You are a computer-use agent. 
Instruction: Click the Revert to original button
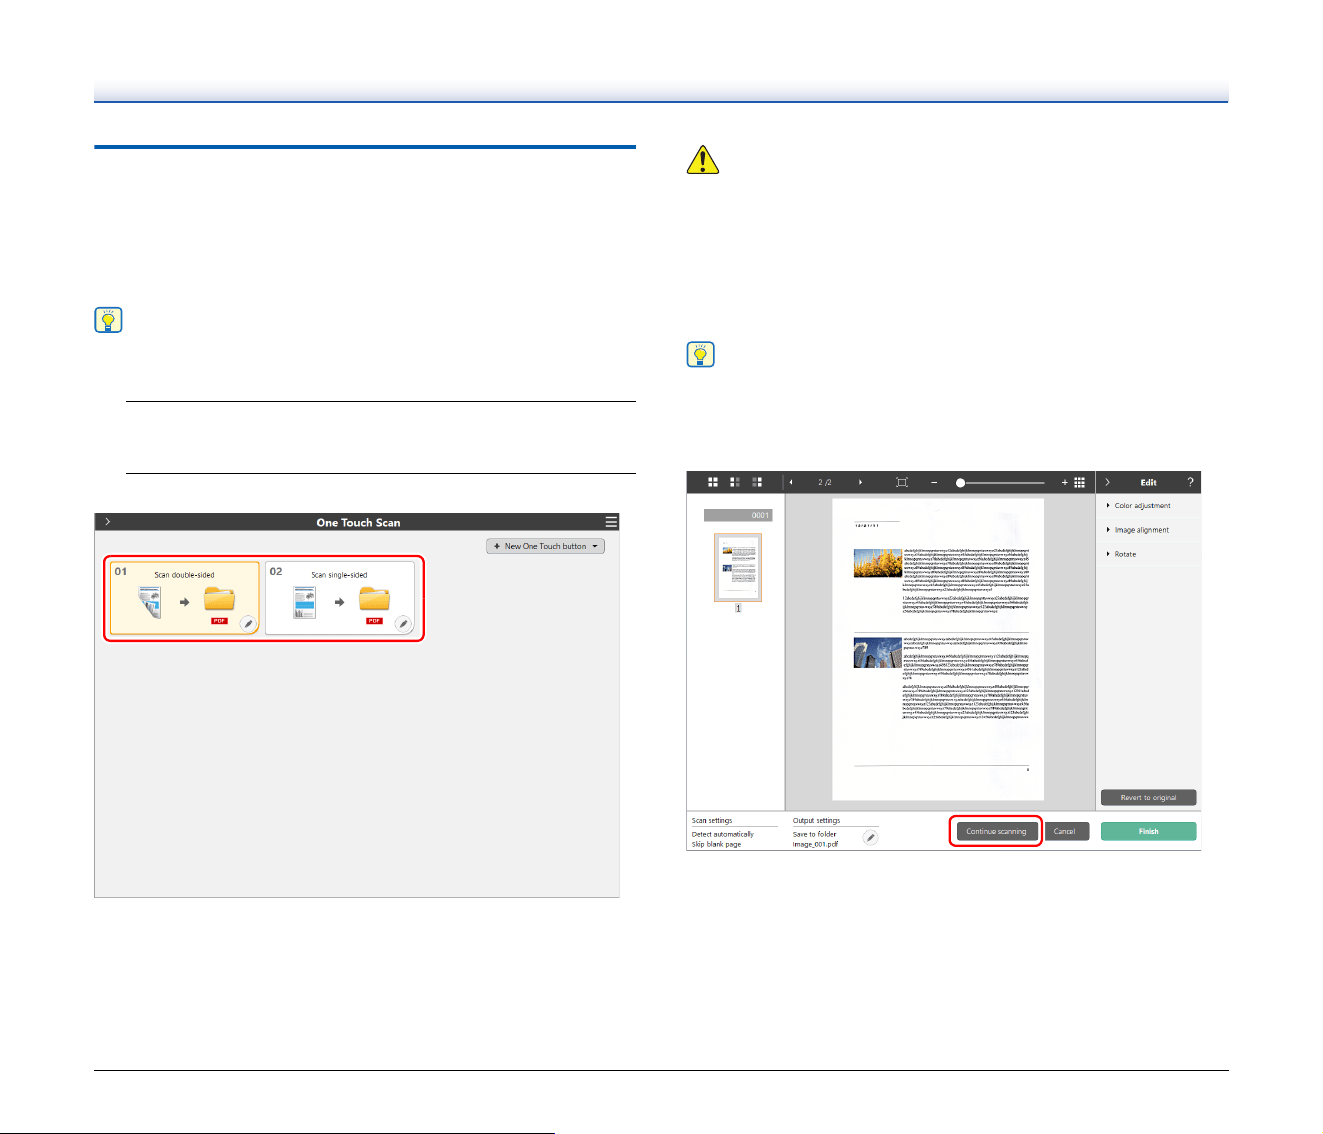(1148, 797)
